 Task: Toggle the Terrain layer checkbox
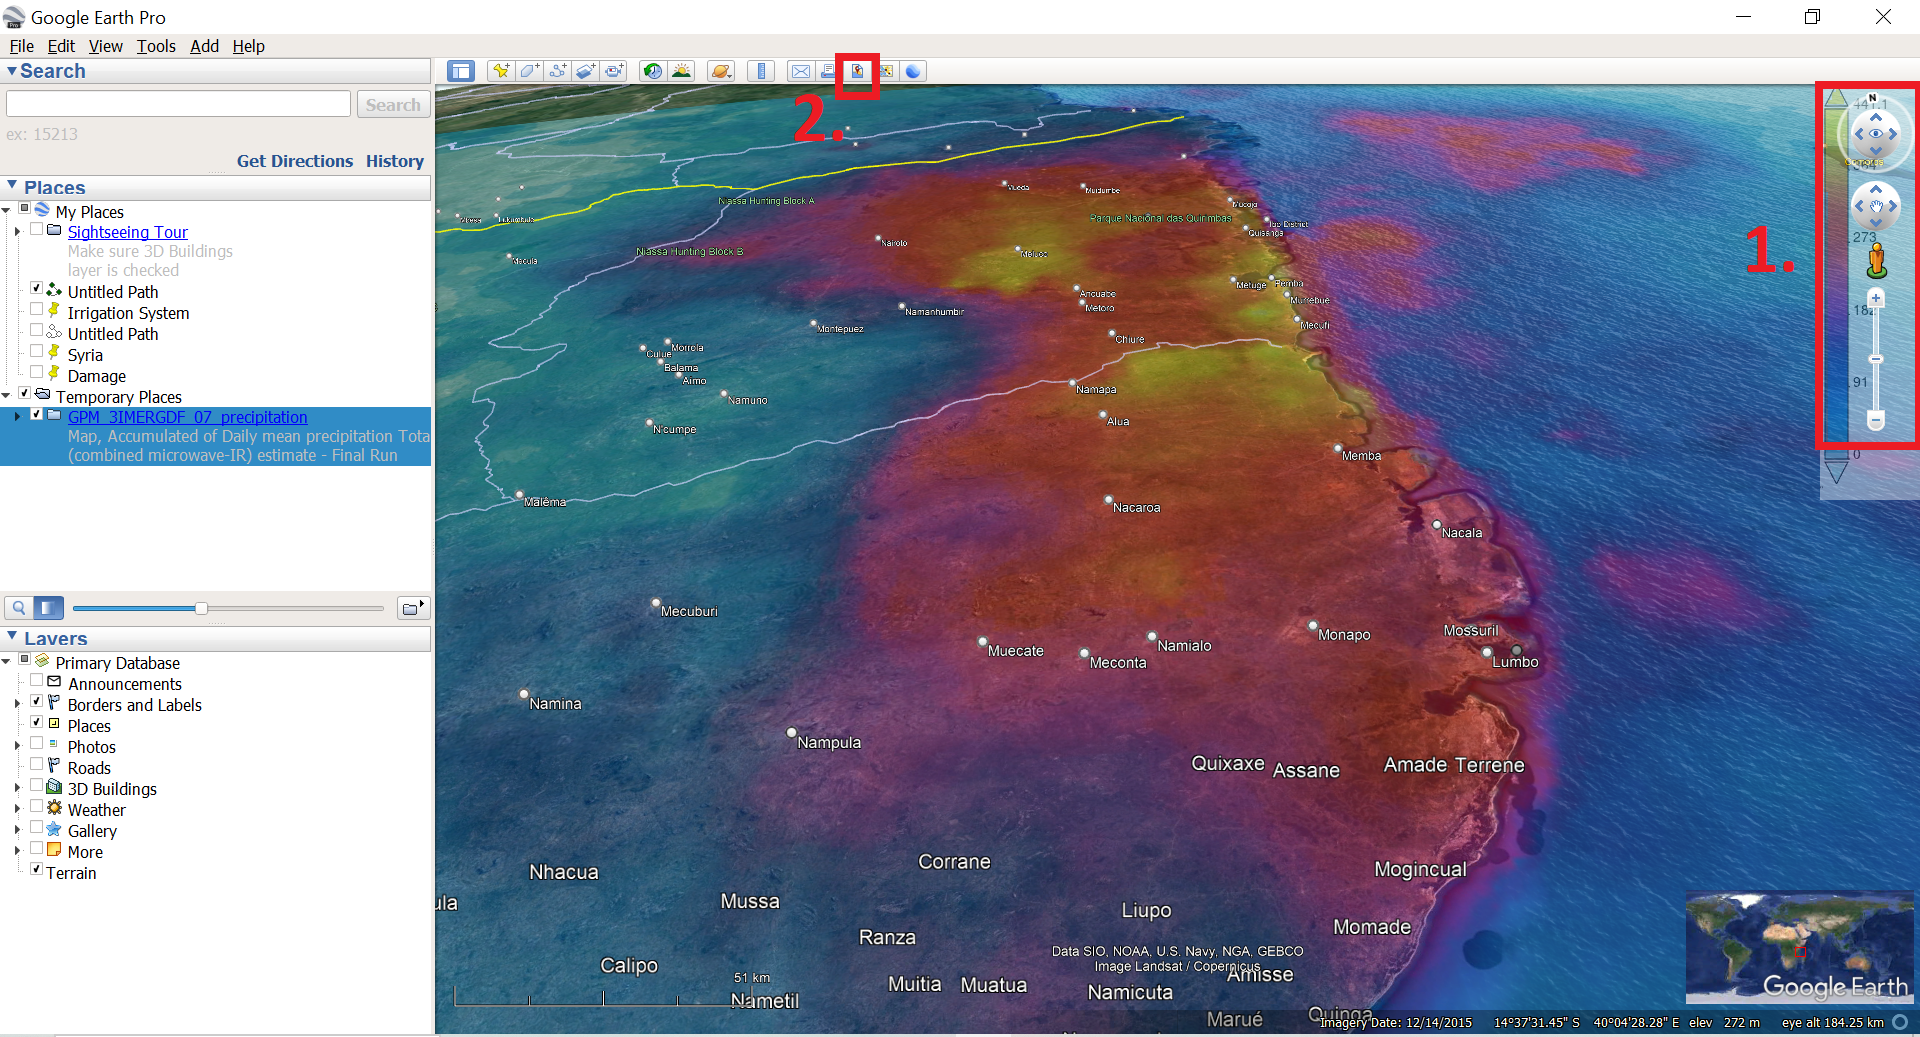coord(37,869)
